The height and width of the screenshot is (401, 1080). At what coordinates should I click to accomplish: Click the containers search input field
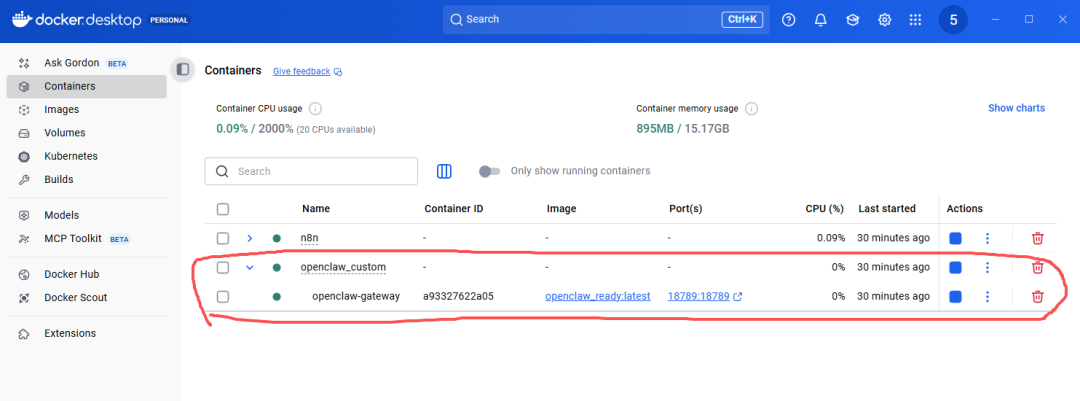pos(320,171)
